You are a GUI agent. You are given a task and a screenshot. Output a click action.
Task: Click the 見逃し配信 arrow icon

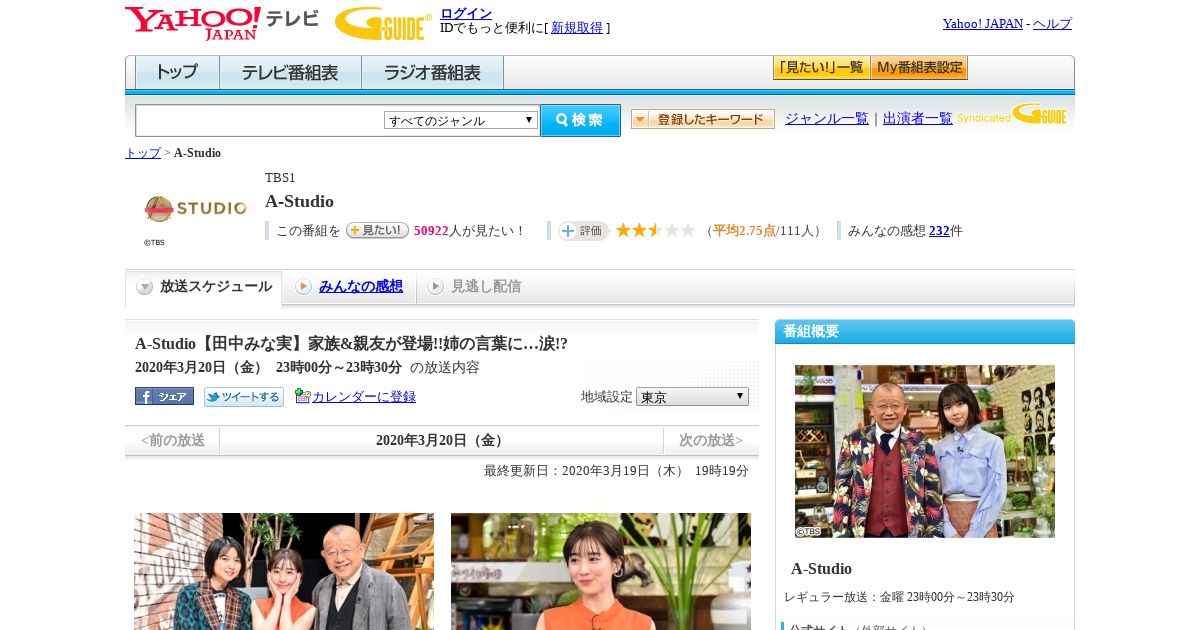tap(435, 287)
